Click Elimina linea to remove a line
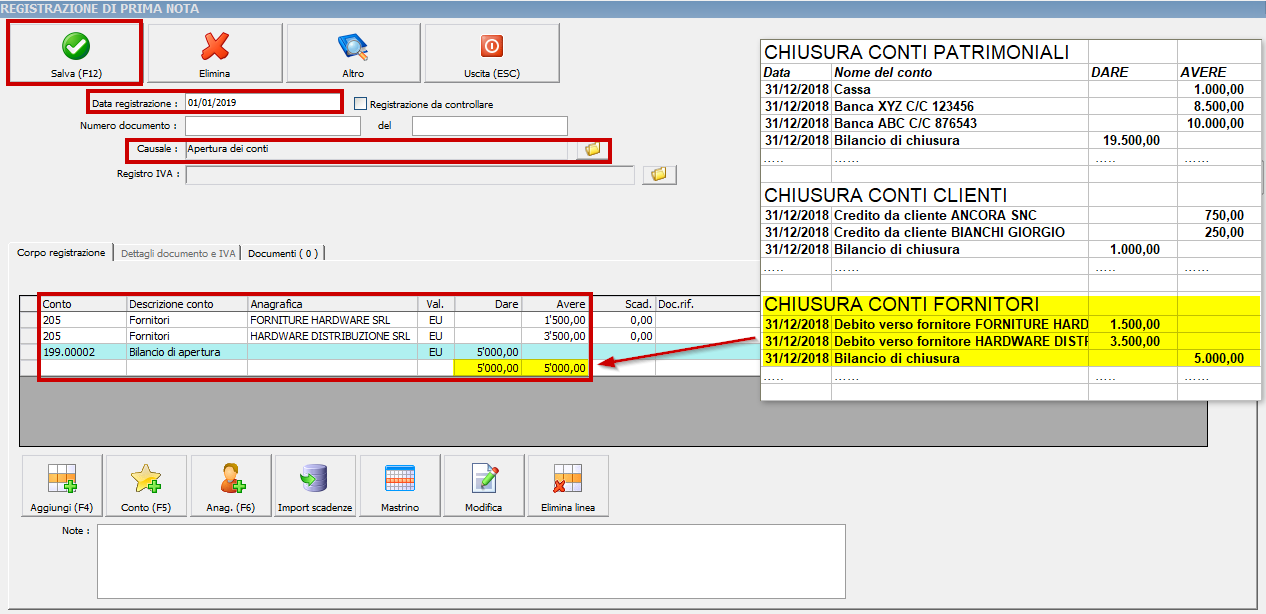This screenshot has height=614, width=1266. (568, 485)
